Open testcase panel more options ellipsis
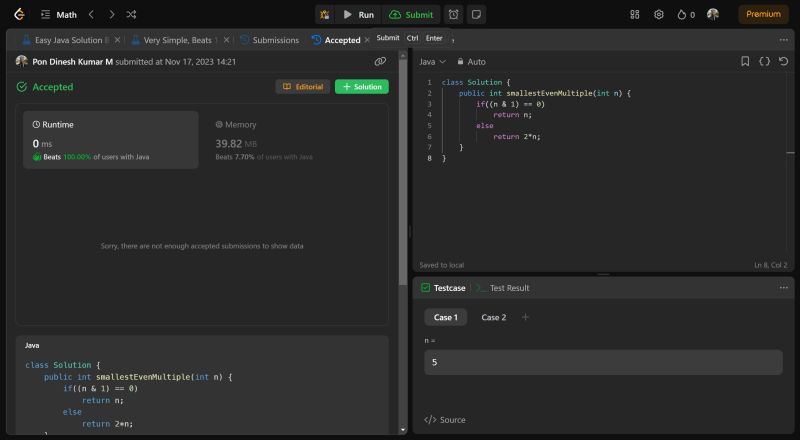Viewport: 800px width, 440px height. (784, 288)
